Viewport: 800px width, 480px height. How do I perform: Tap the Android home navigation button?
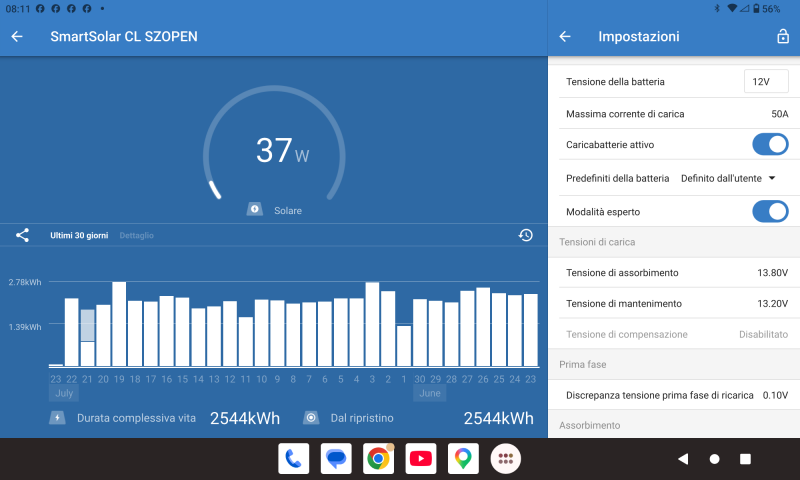click(x=714, y=459)
